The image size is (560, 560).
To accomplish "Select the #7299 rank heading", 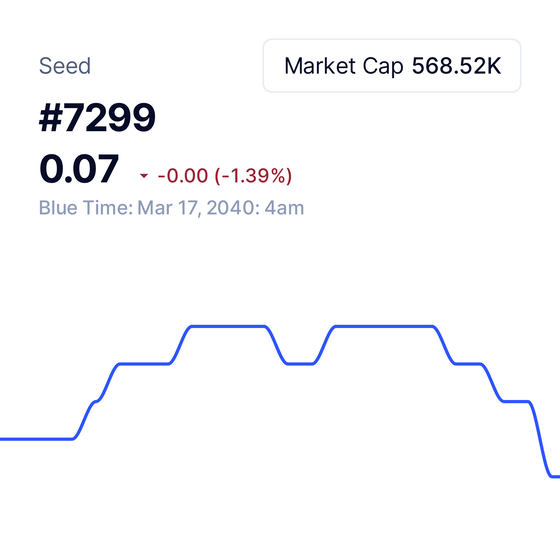I will click(x=97, y=118).
